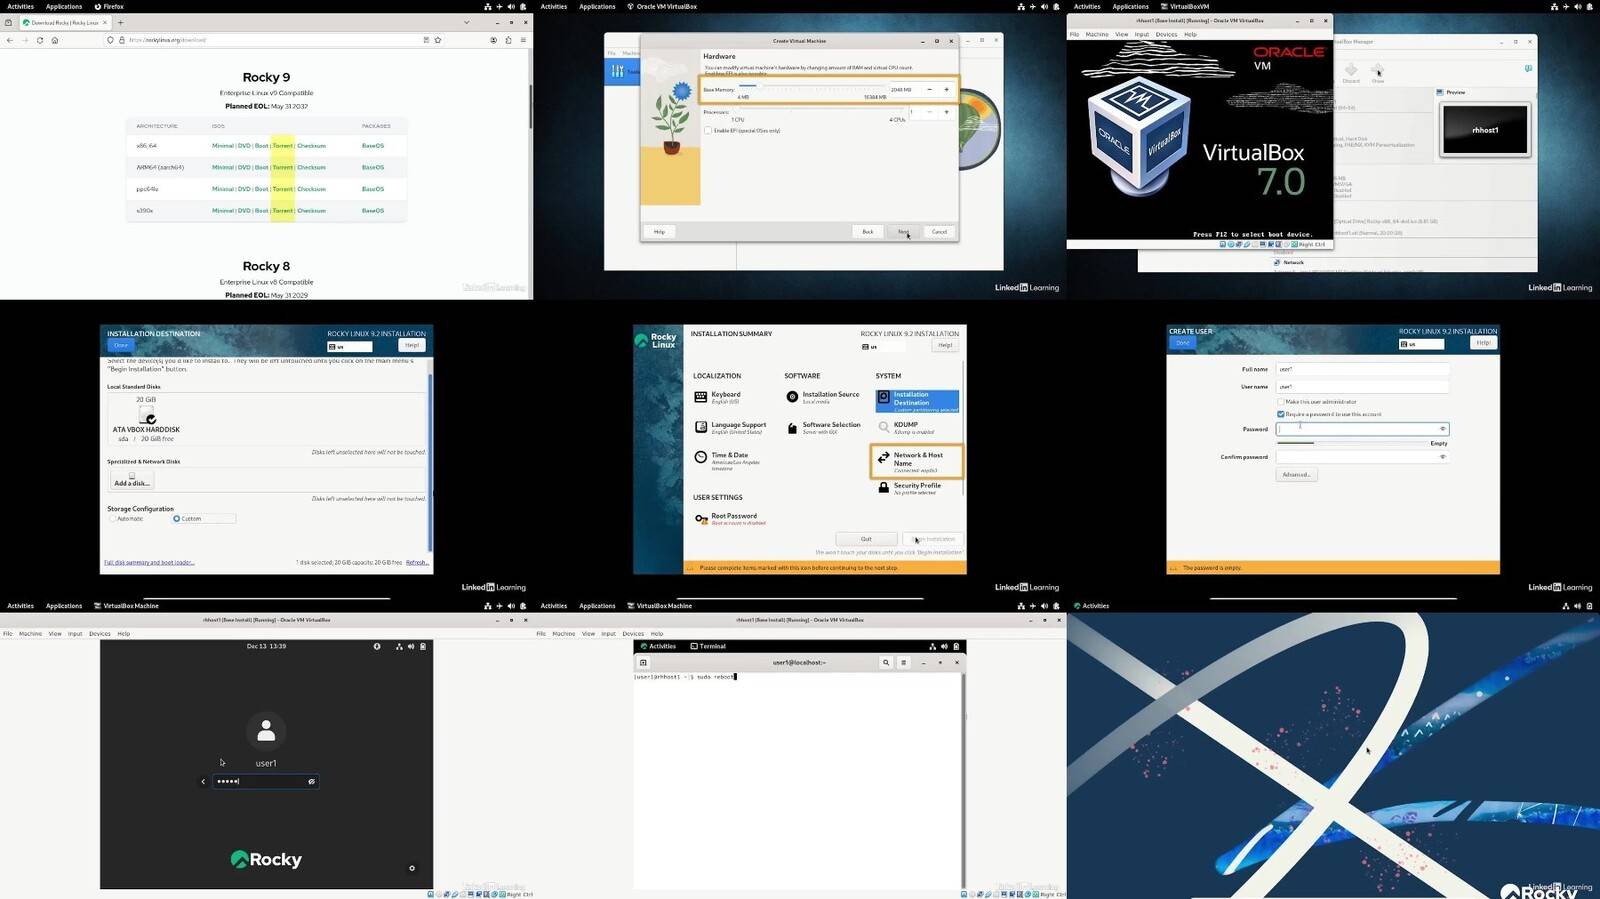
Task: Open Input menu in terminal VirtualBox window
Action: (608, 634)
